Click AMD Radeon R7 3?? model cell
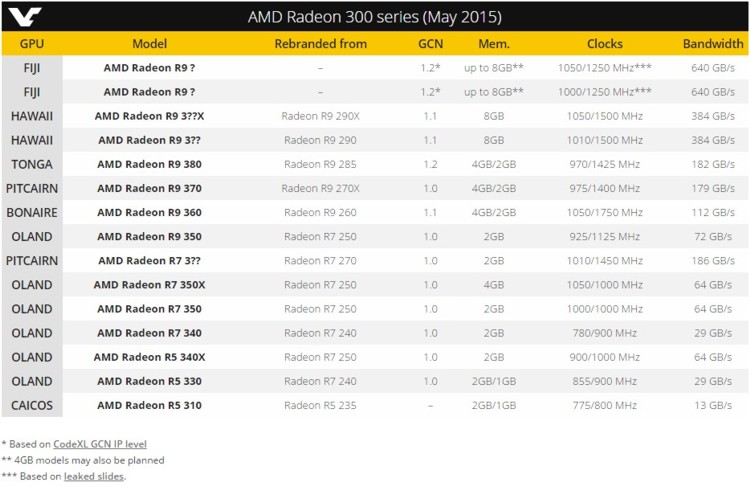 pyautogui.click(x=150, y=261)
